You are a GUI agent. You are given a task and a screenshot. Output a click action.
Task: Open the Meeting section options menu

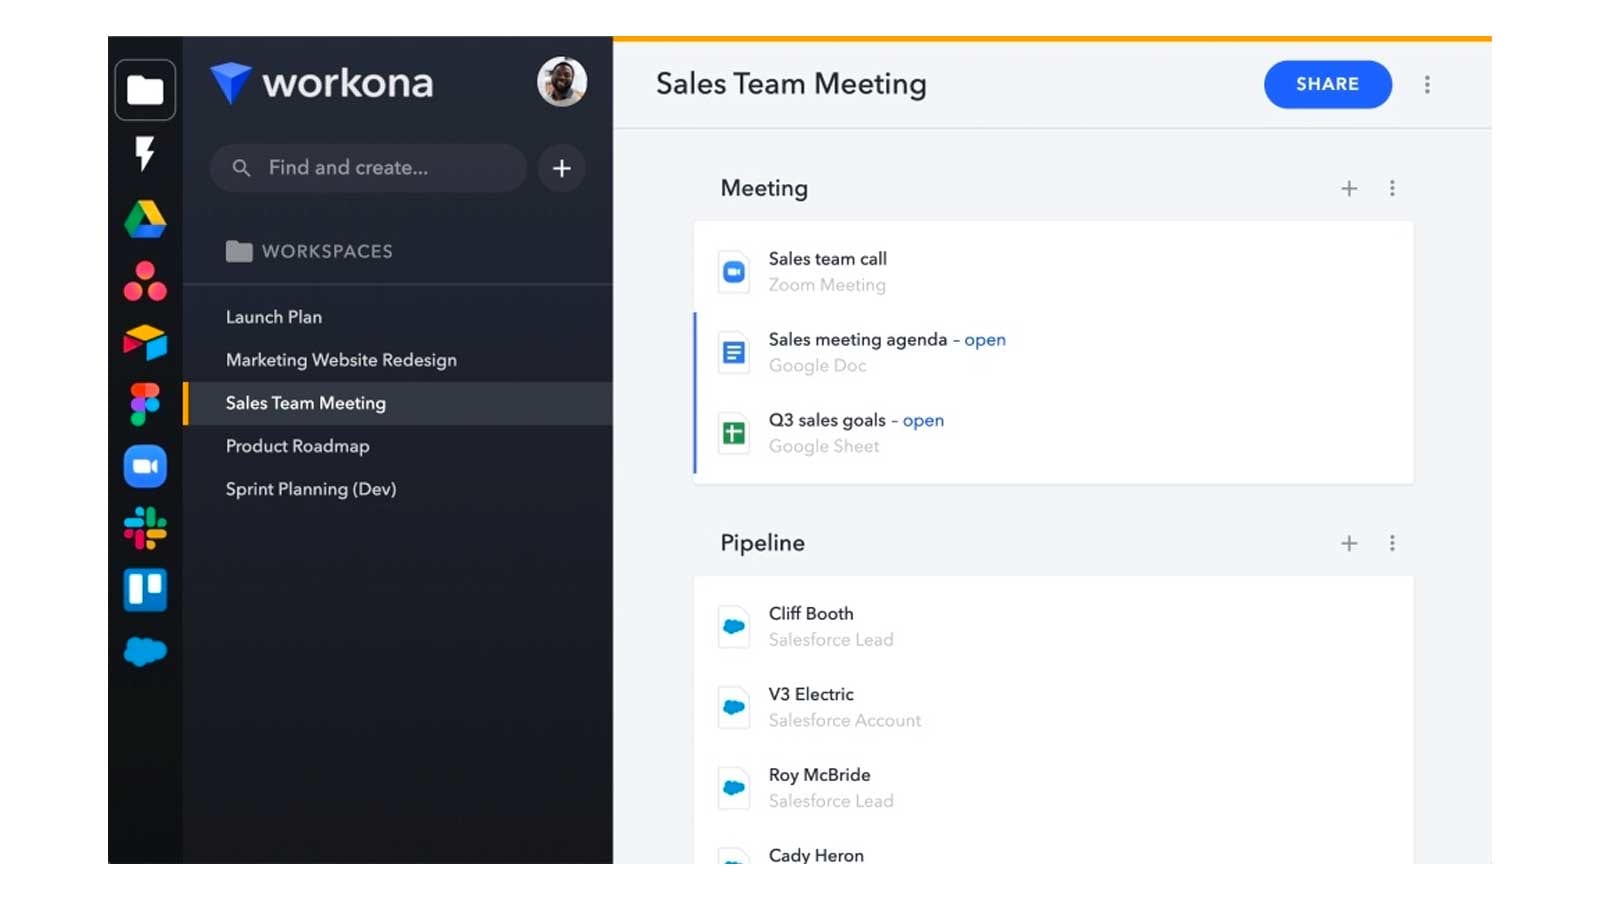[1392, 188]
